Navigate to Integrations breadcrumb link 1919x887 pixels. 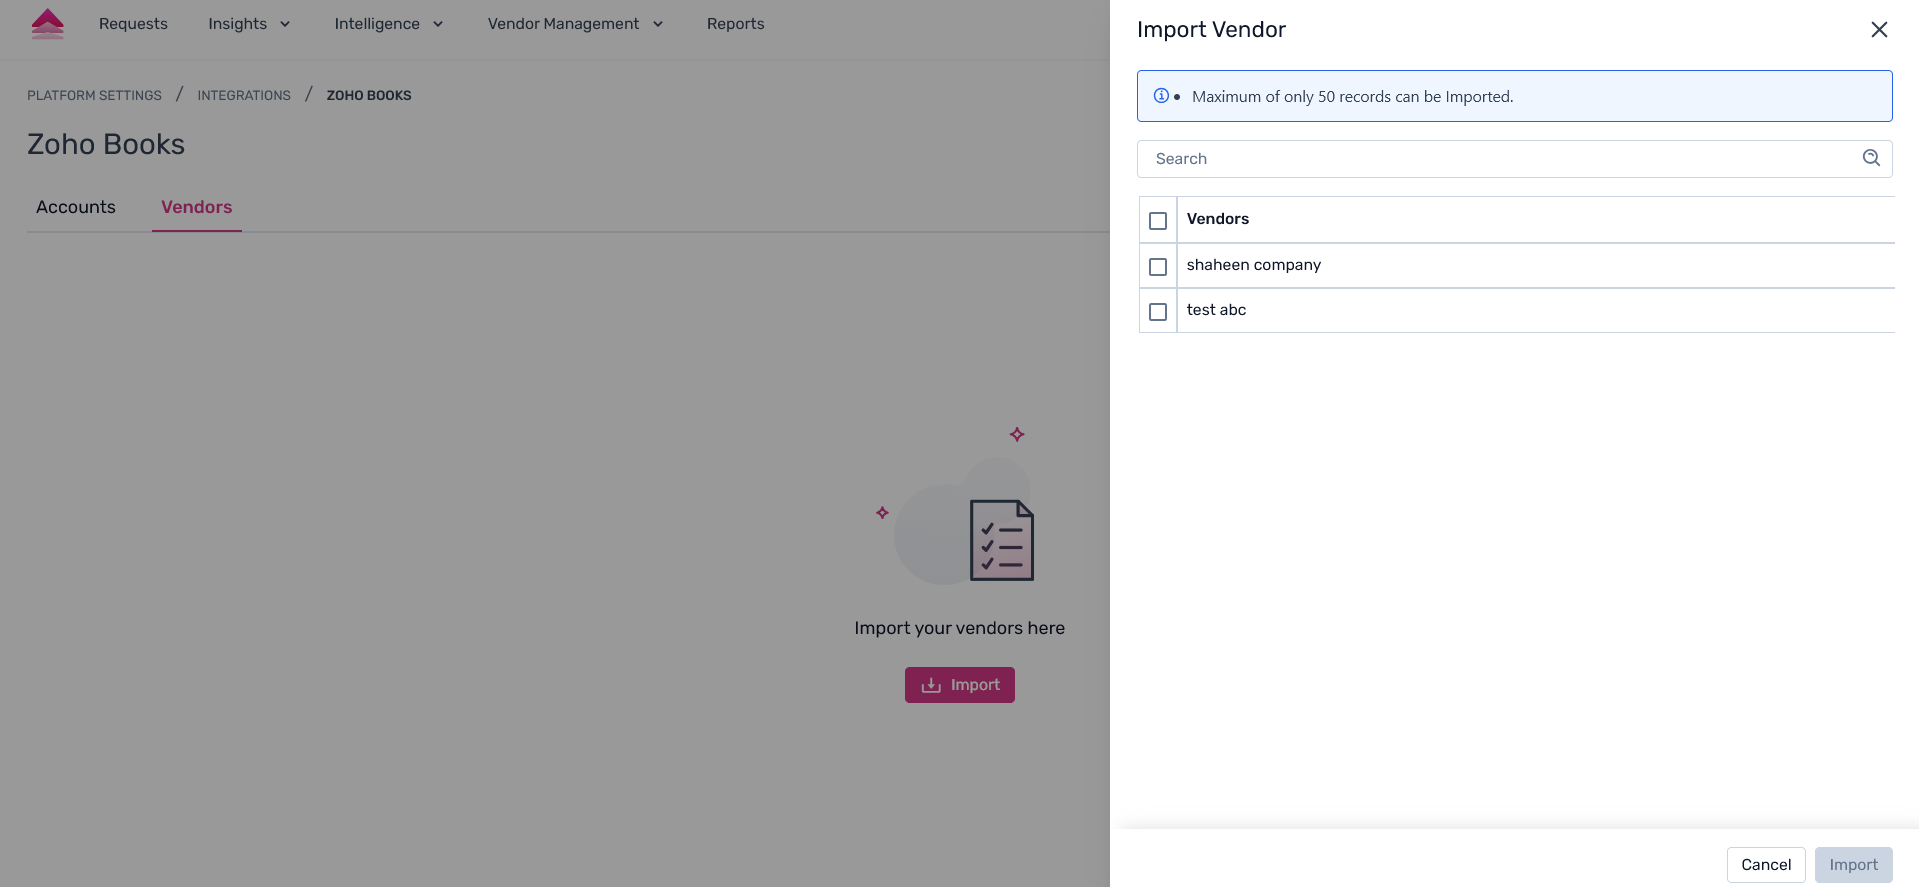(244, 96)
